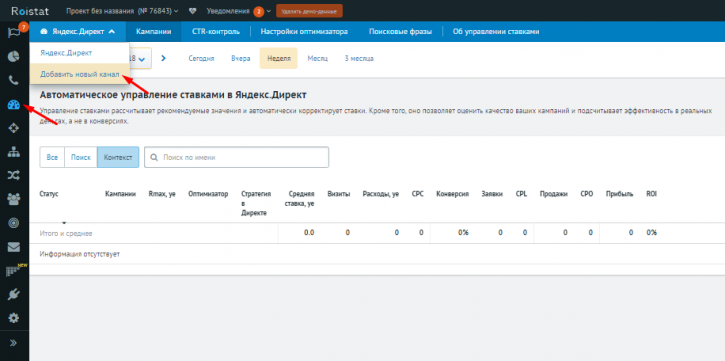Open the crosshair target sidebar icon
725x361 pixels.
(x=14, y=128)
